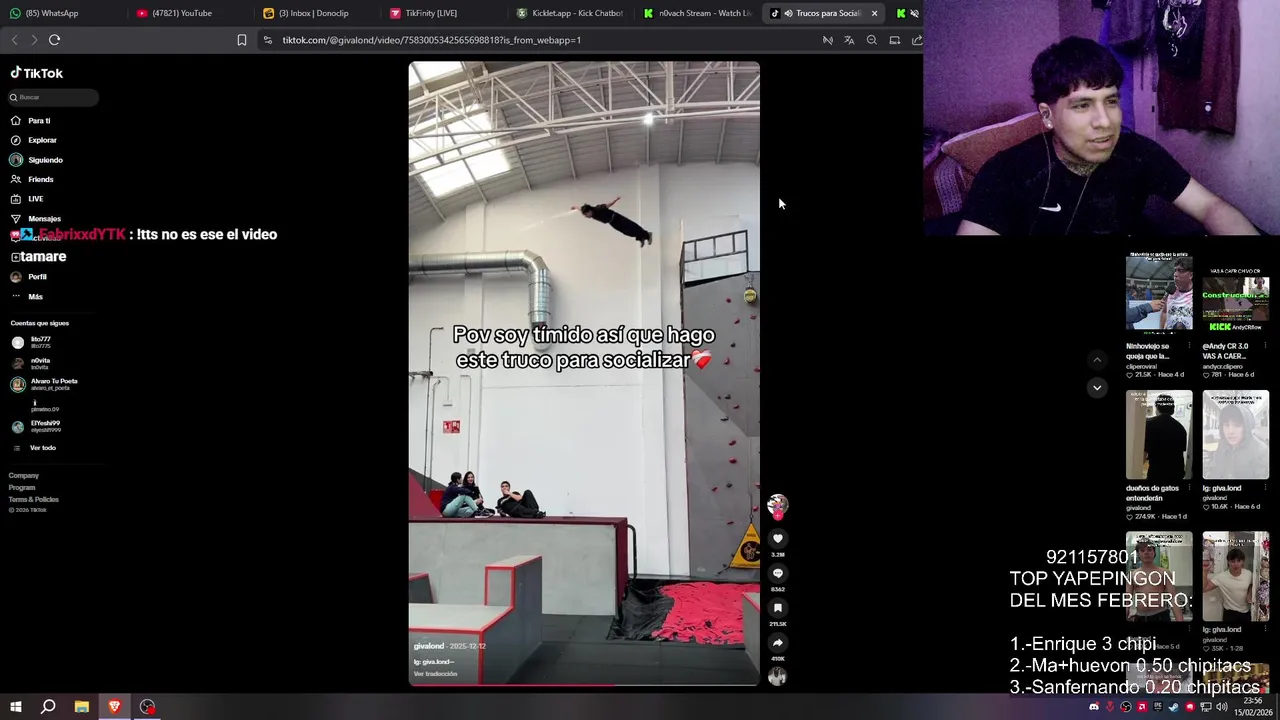Screen dimensions: 1280x720
Task: Switch to the Kicklet.app Kick Chatbot tab
Action: [570, 13]
